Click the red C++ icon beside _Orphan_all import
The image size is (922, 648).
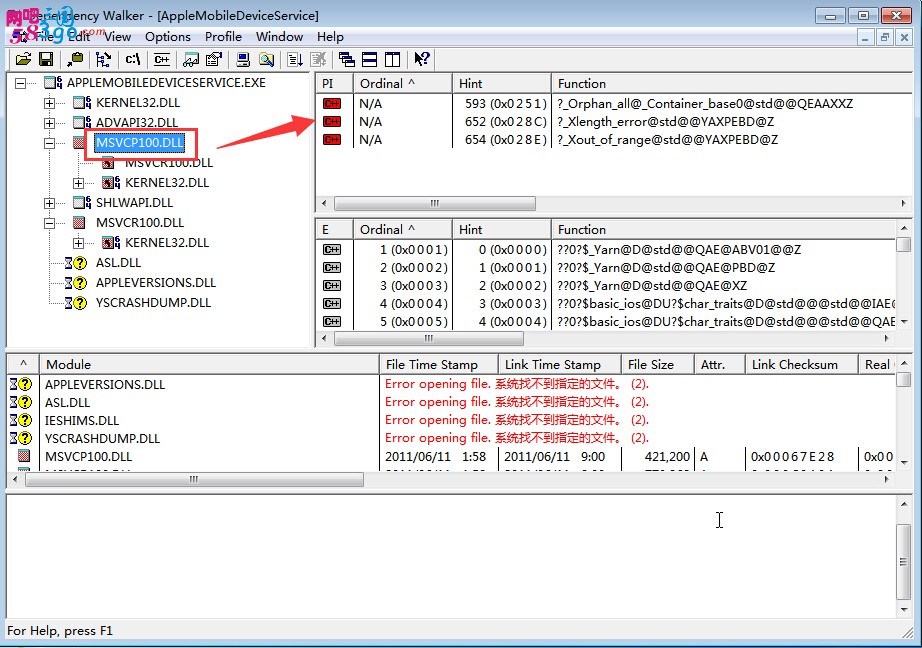coord(332,103)
